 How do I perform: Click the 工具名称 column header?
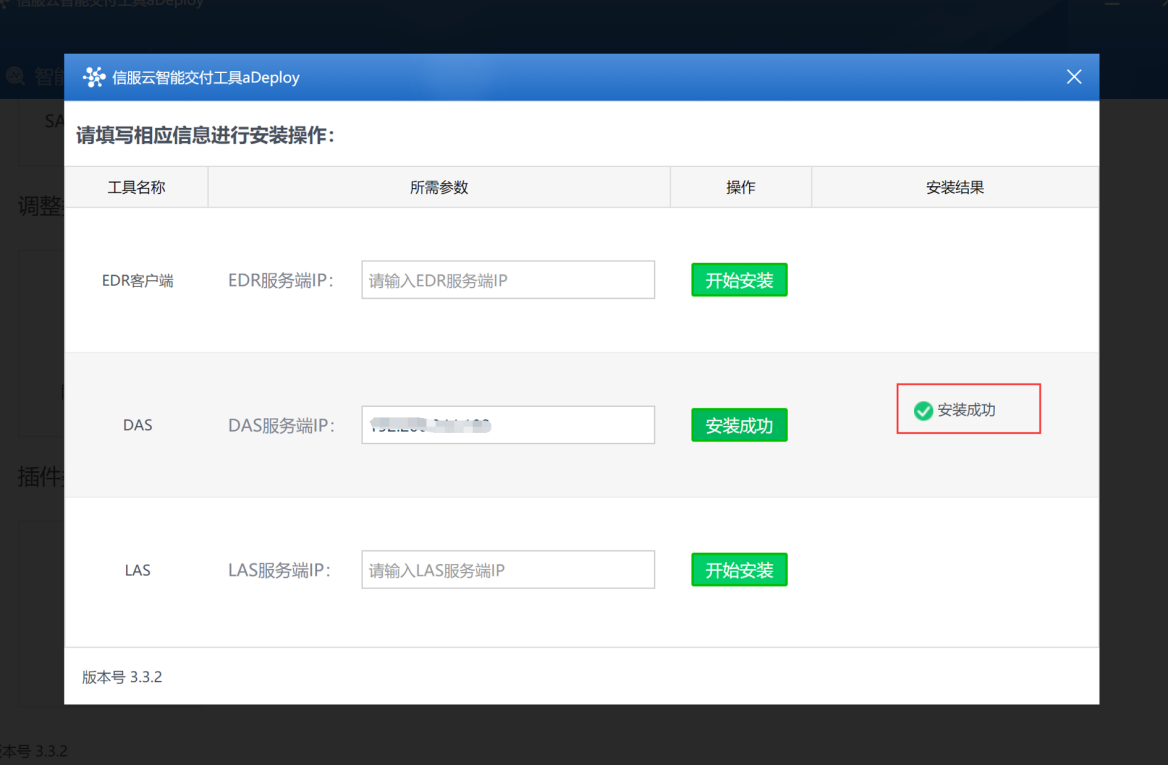click(136, 187)
